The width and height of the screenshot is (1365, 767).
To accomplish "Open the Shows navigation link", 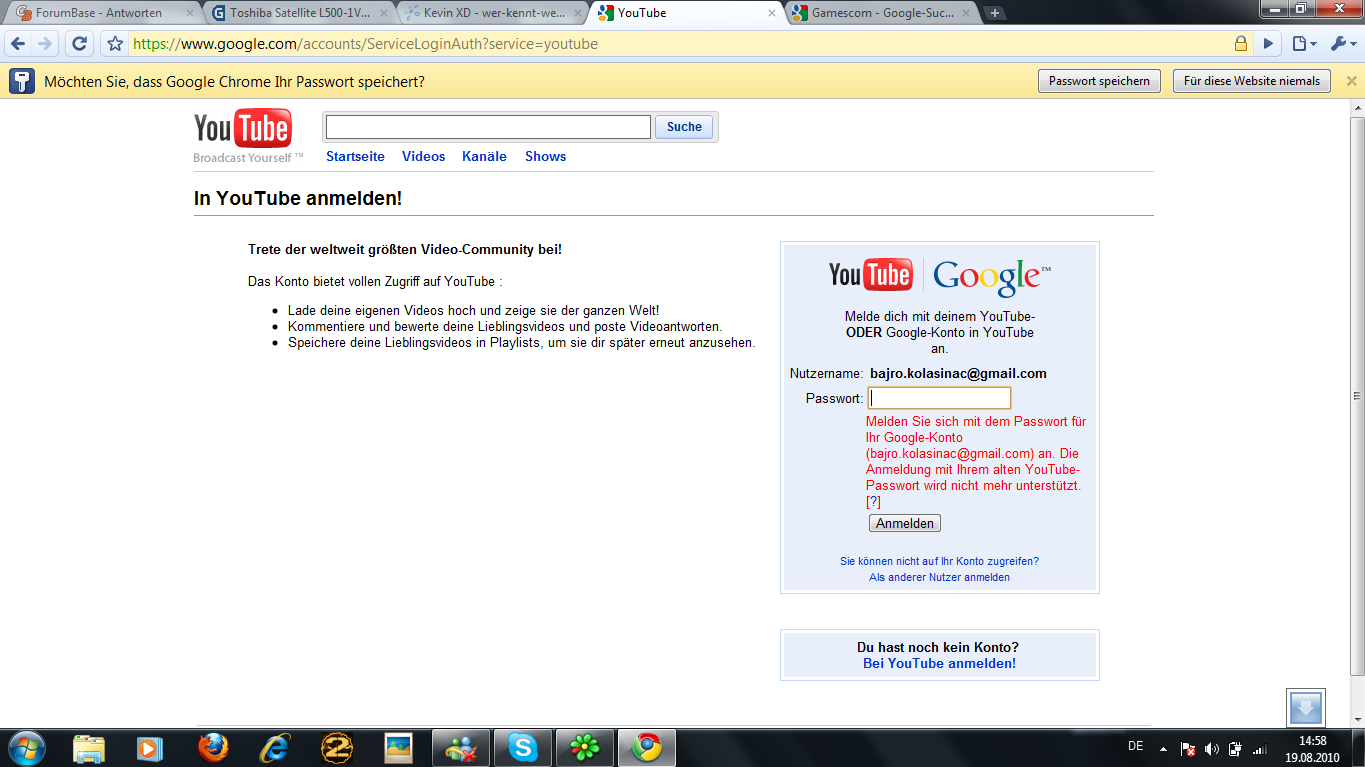I will coord(545,156).
